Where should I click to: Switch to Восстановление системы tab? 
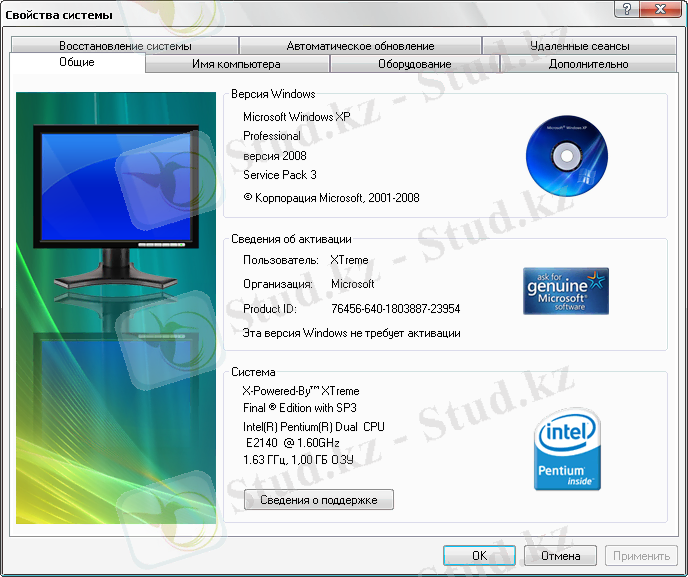click(x=125, y=46)
